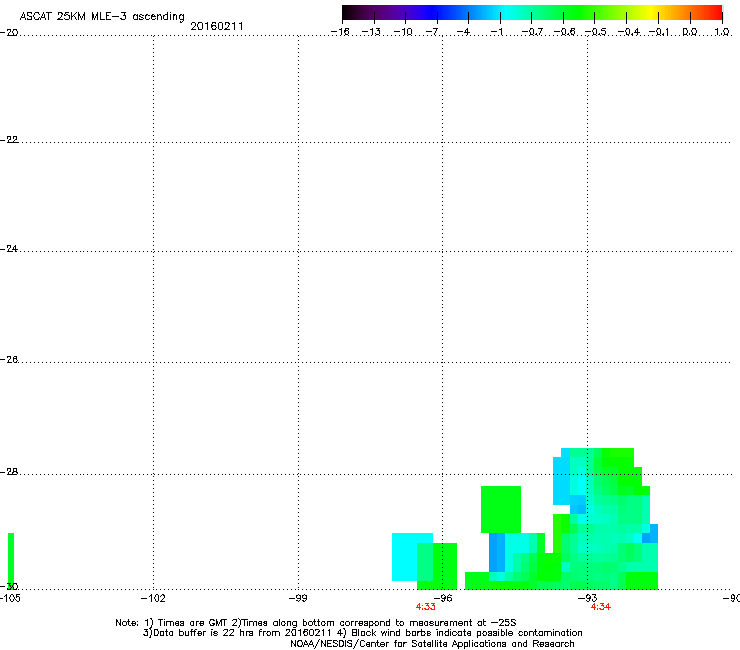Click the title 'ASCAT 25KM MLE-3 ascending'
This screenshot has width=740, height=650.
click(x=102, y=16)
